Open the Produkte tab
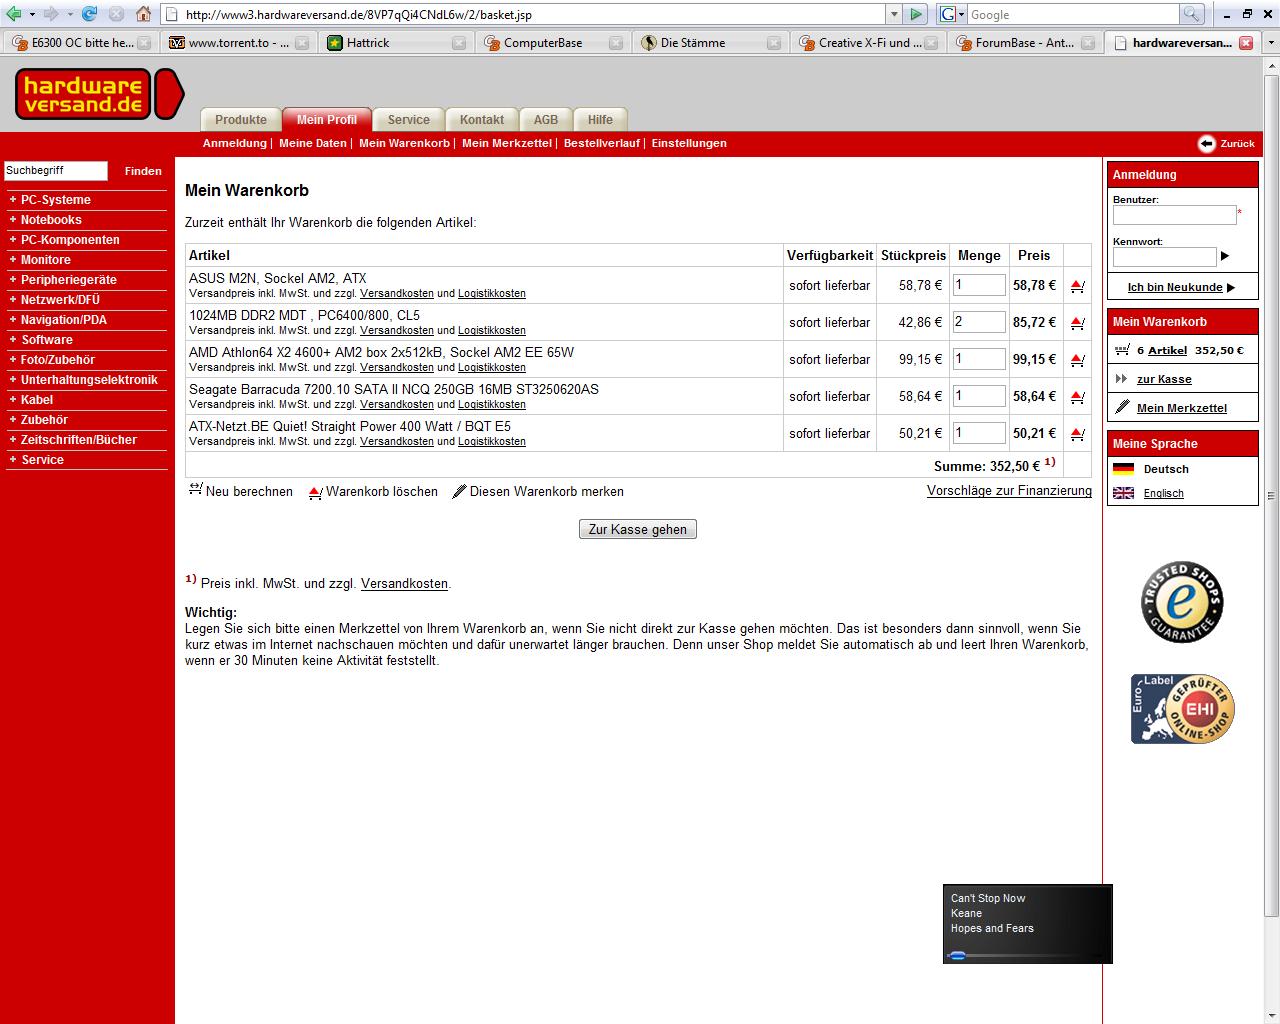This screenshot has height=1024, width=1280. [241, 119]
